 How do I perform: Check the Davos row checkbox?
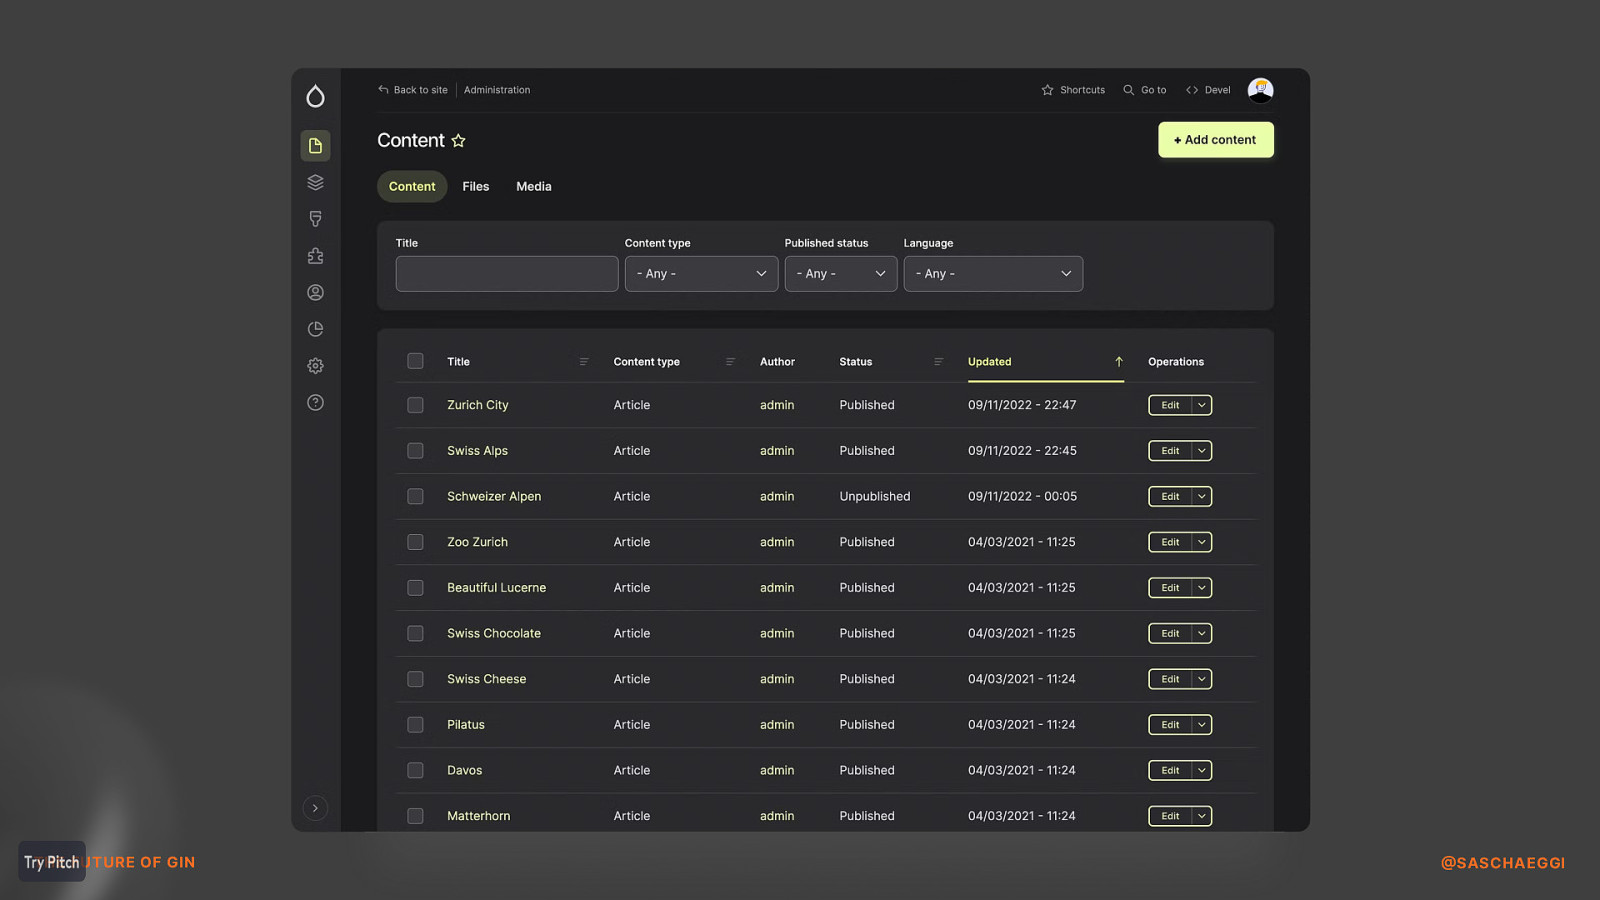415,770
